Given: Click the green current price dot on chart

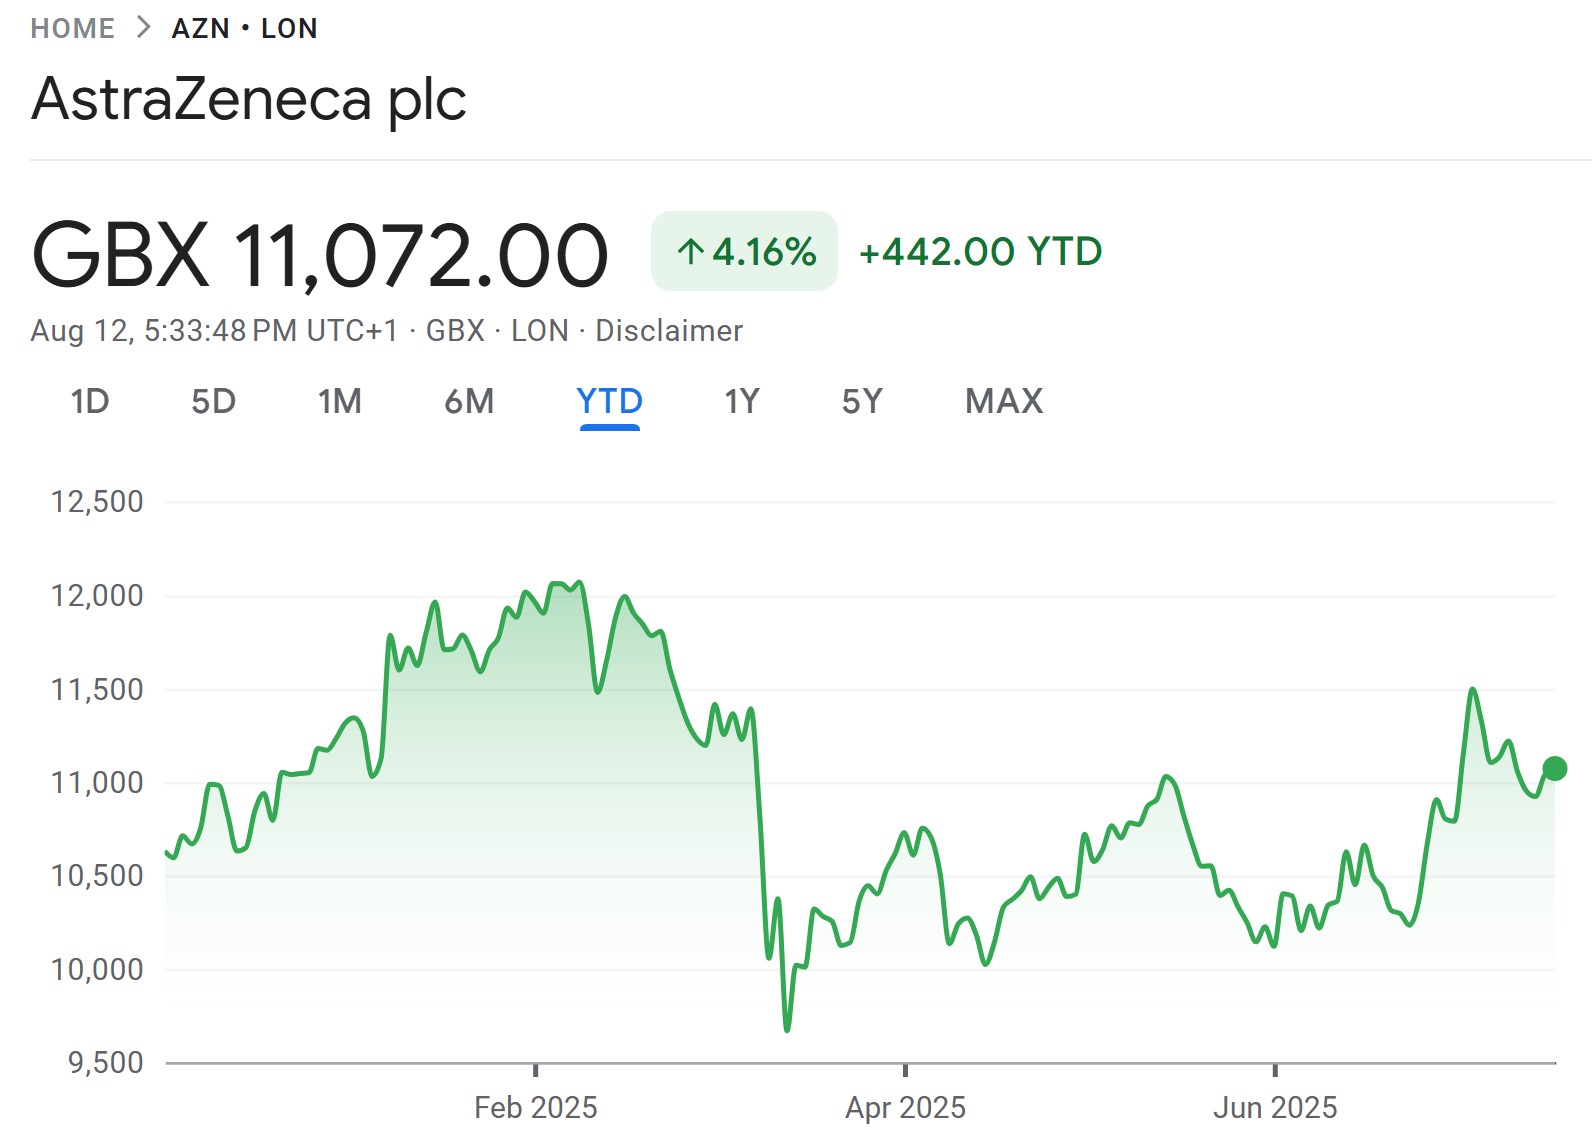Looking at the screenshot, I should [1555, 769].
